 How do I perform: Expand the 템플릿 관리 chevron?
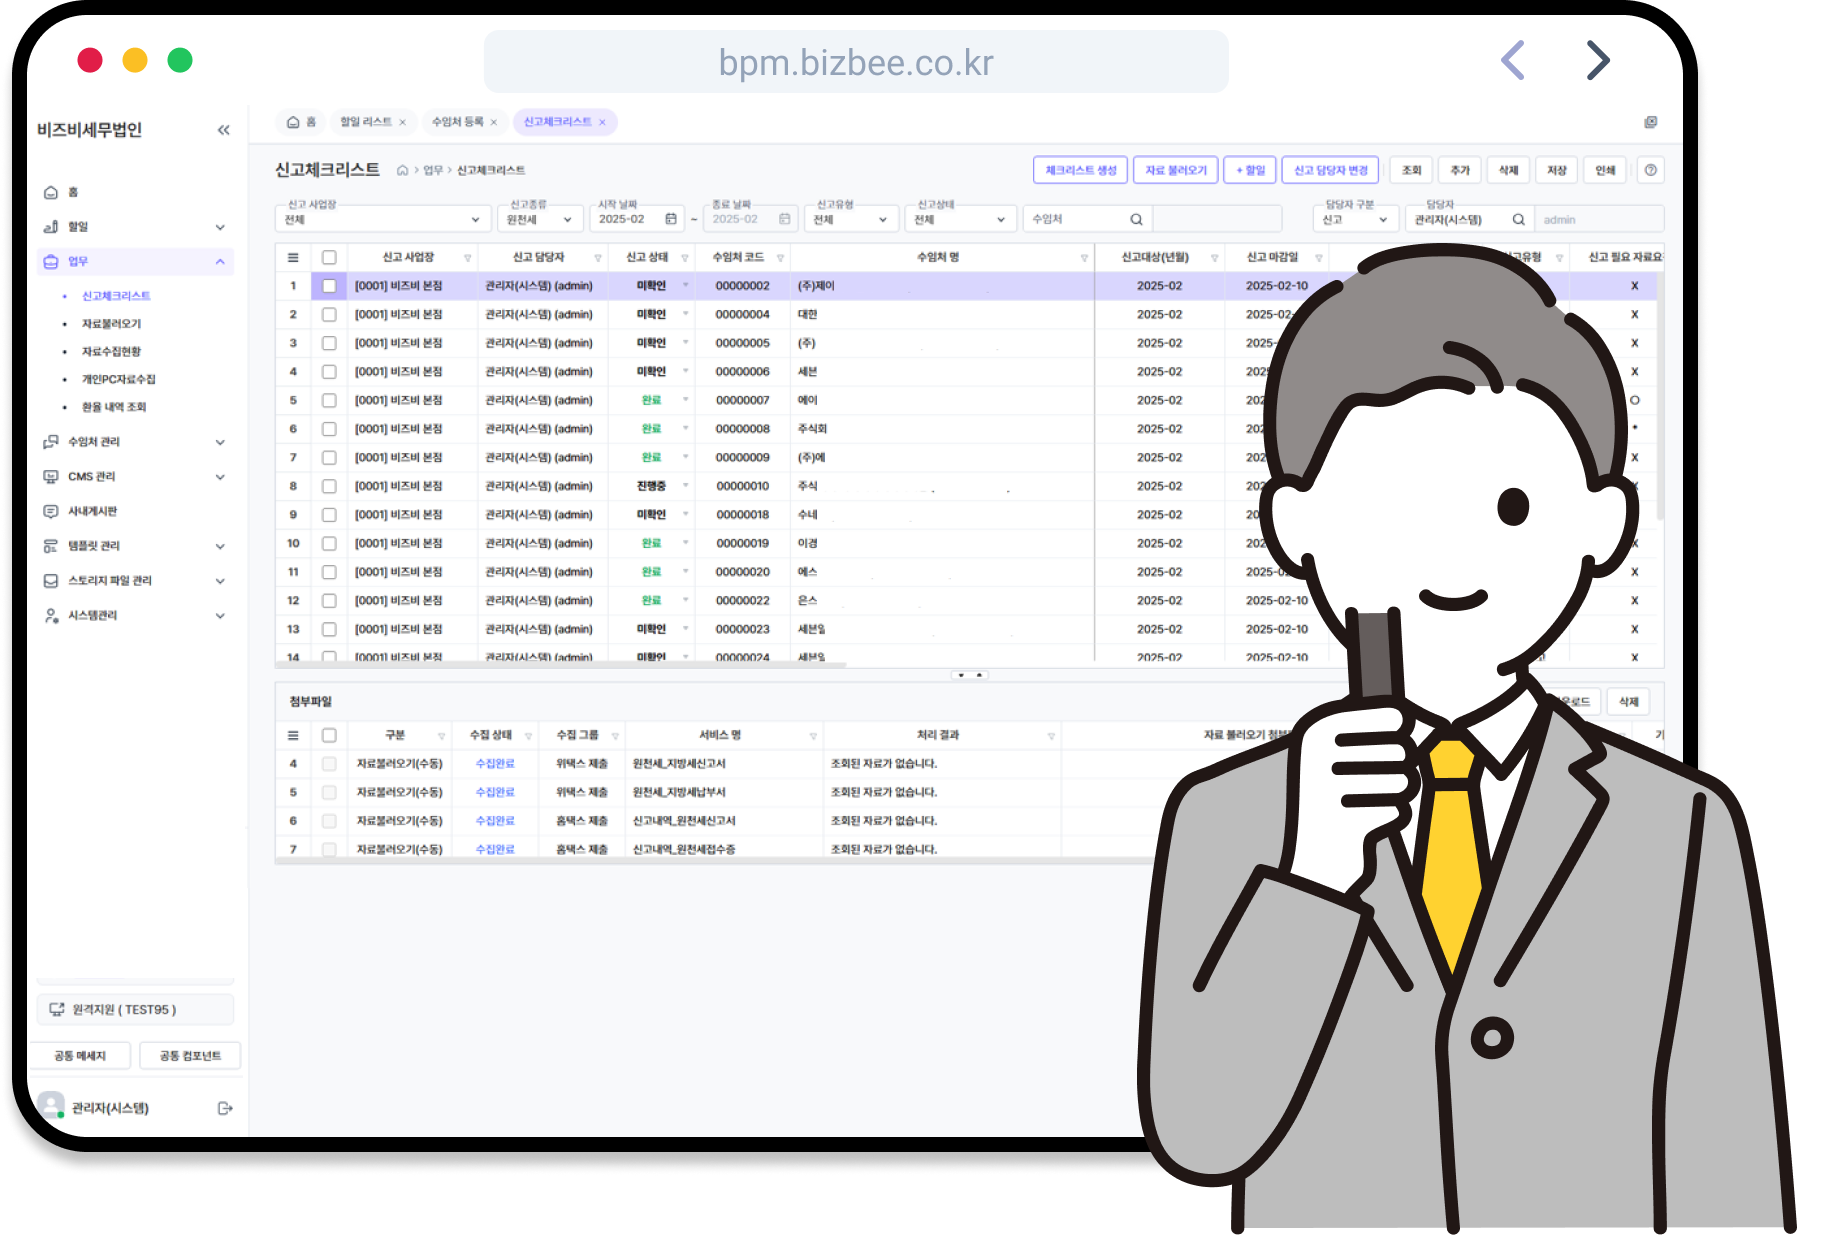220,546
